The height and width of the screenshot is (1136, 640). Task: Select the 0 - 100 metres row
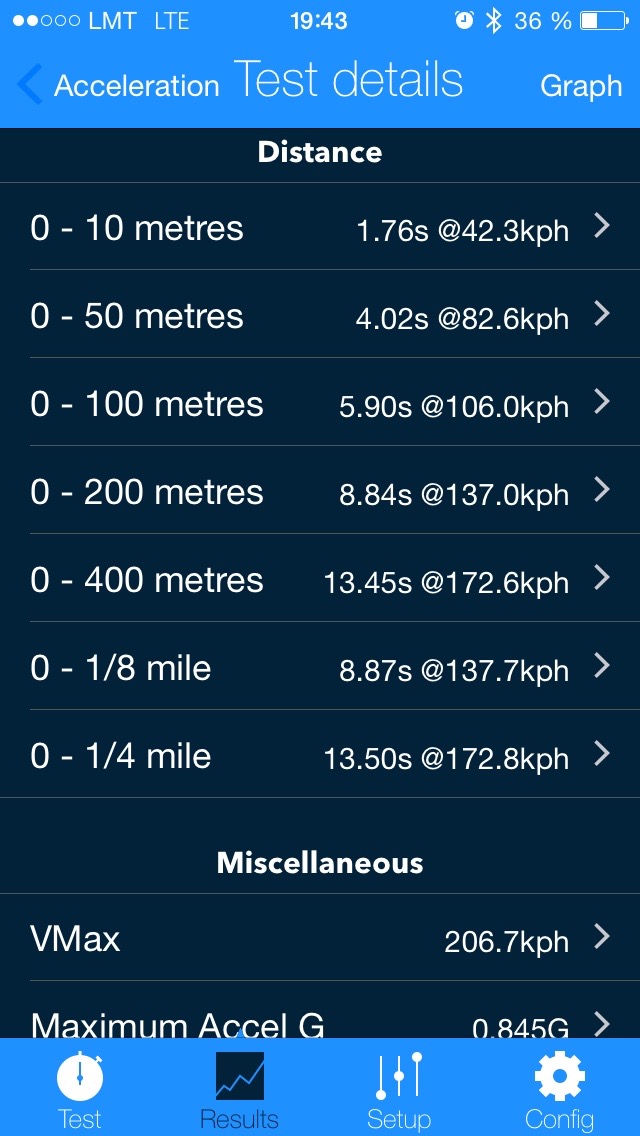(x=320, y=402)
